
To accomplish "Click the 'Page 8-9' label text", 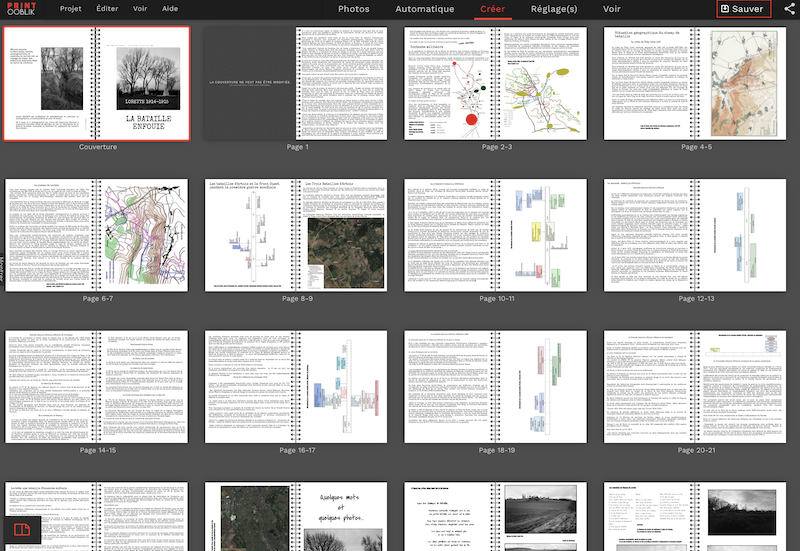I will tap(297, 298).
